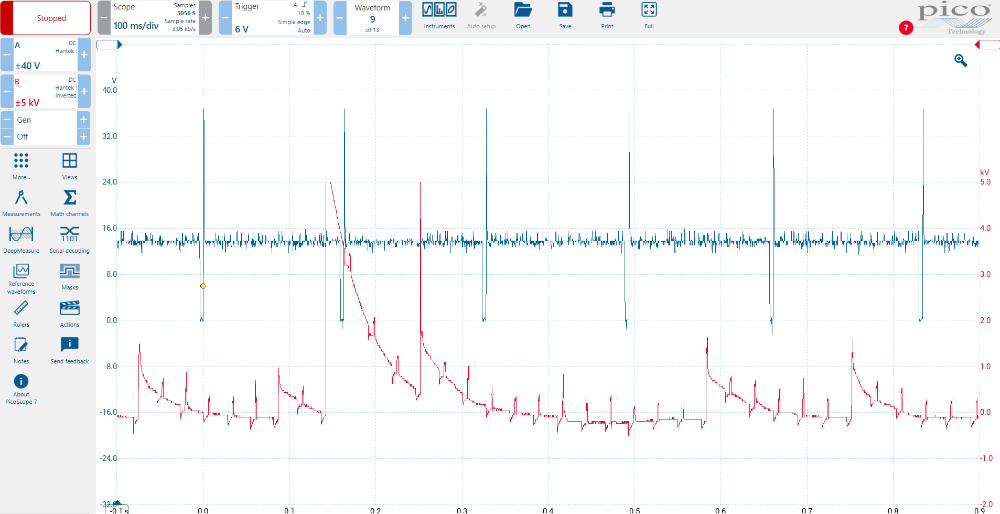Open Serial decoding

point(70,238)
